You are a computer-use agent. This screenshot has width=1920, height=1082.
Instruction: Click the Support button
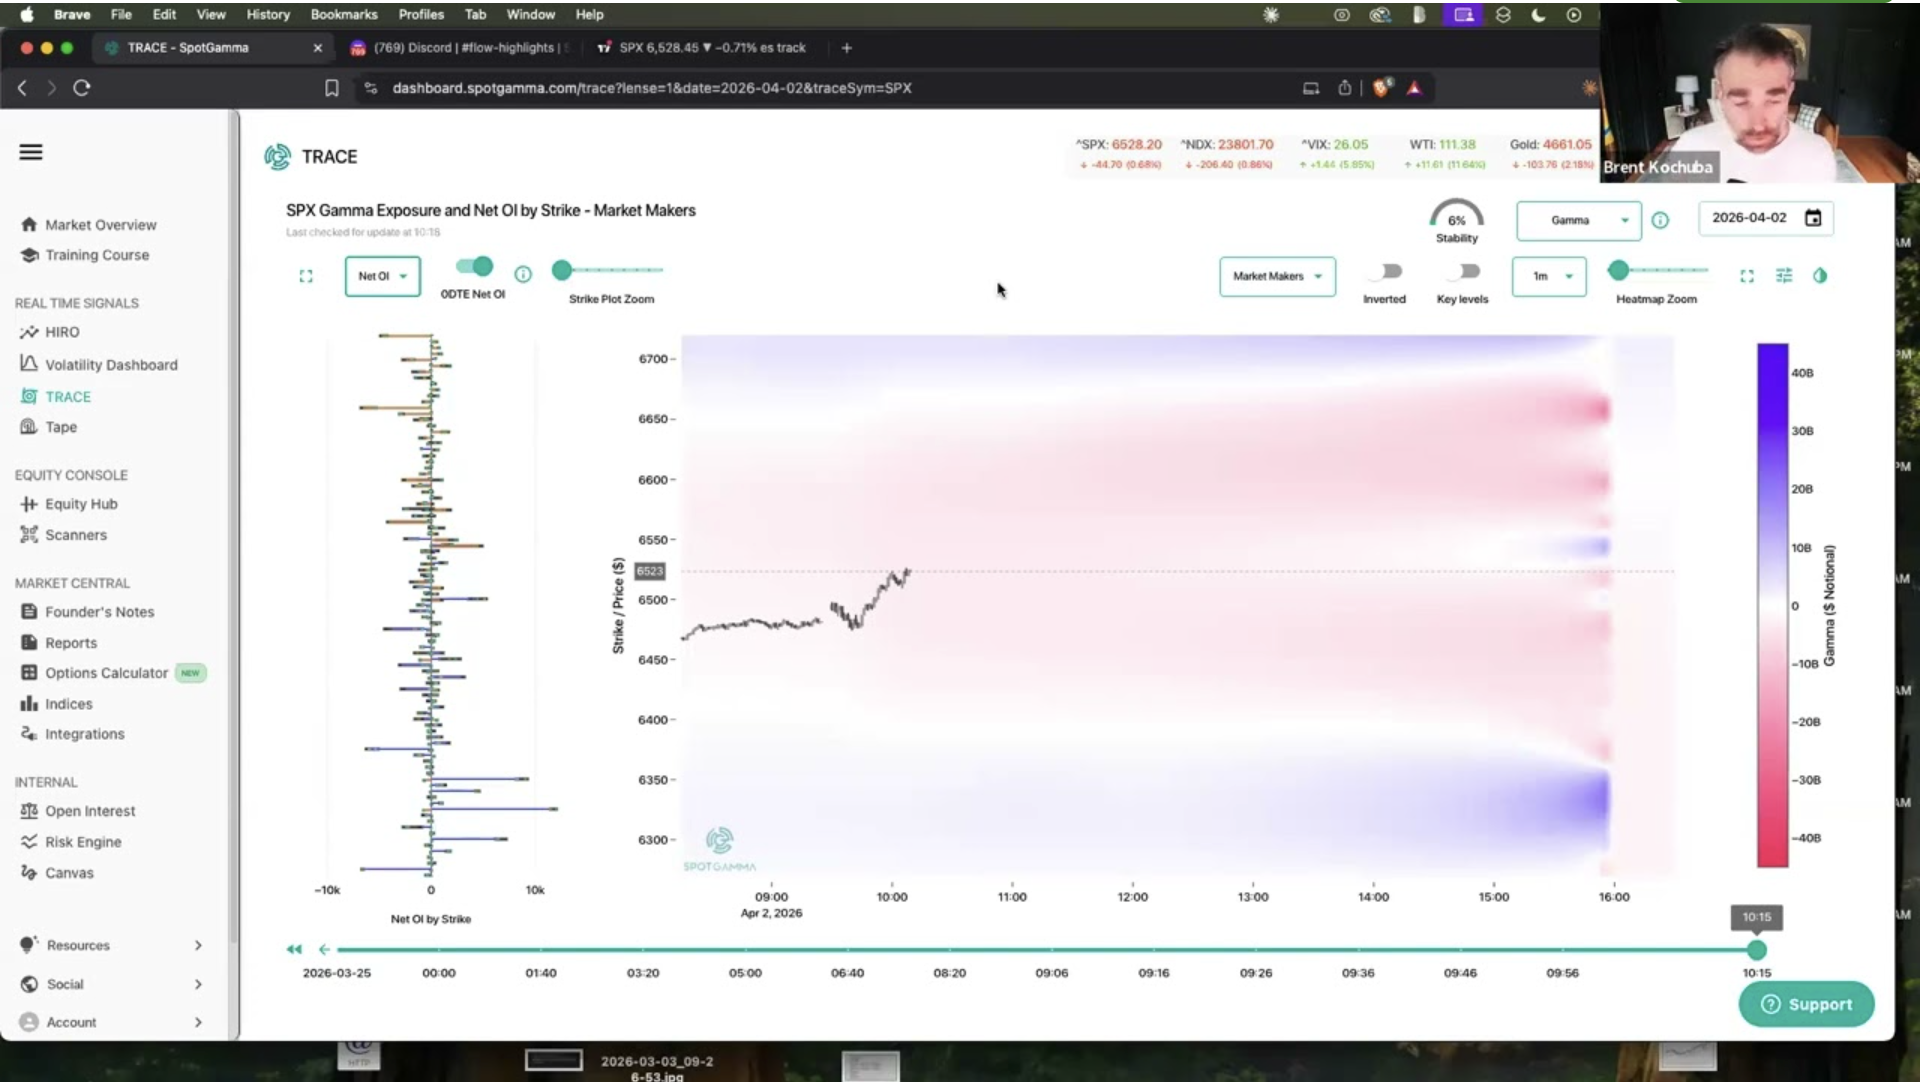tap(1806, 1004)
